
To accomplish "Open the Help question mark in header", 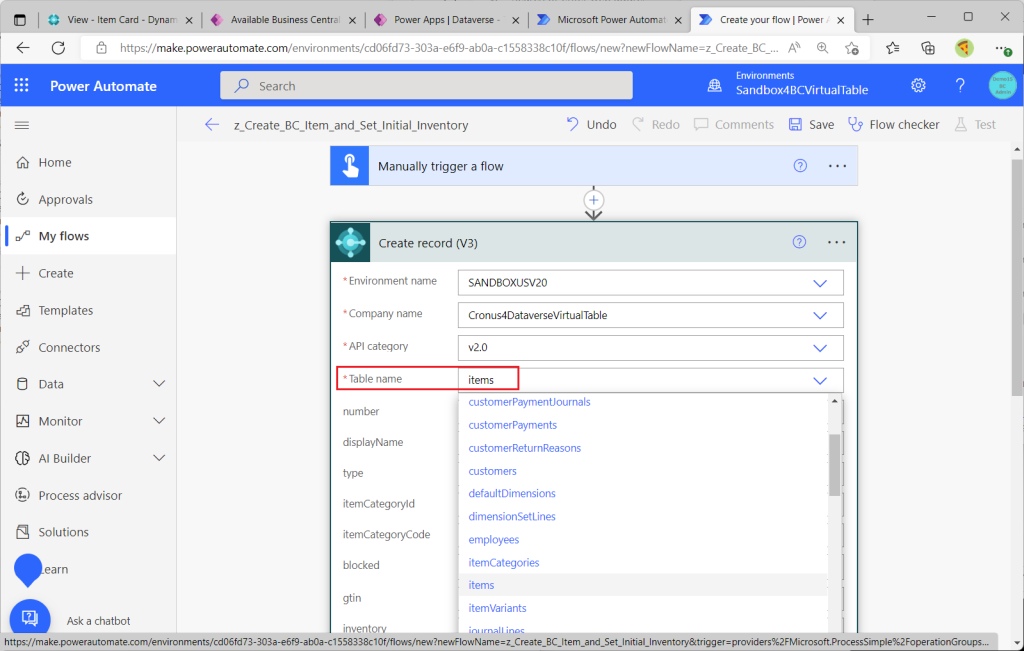I will click(960, 86).
